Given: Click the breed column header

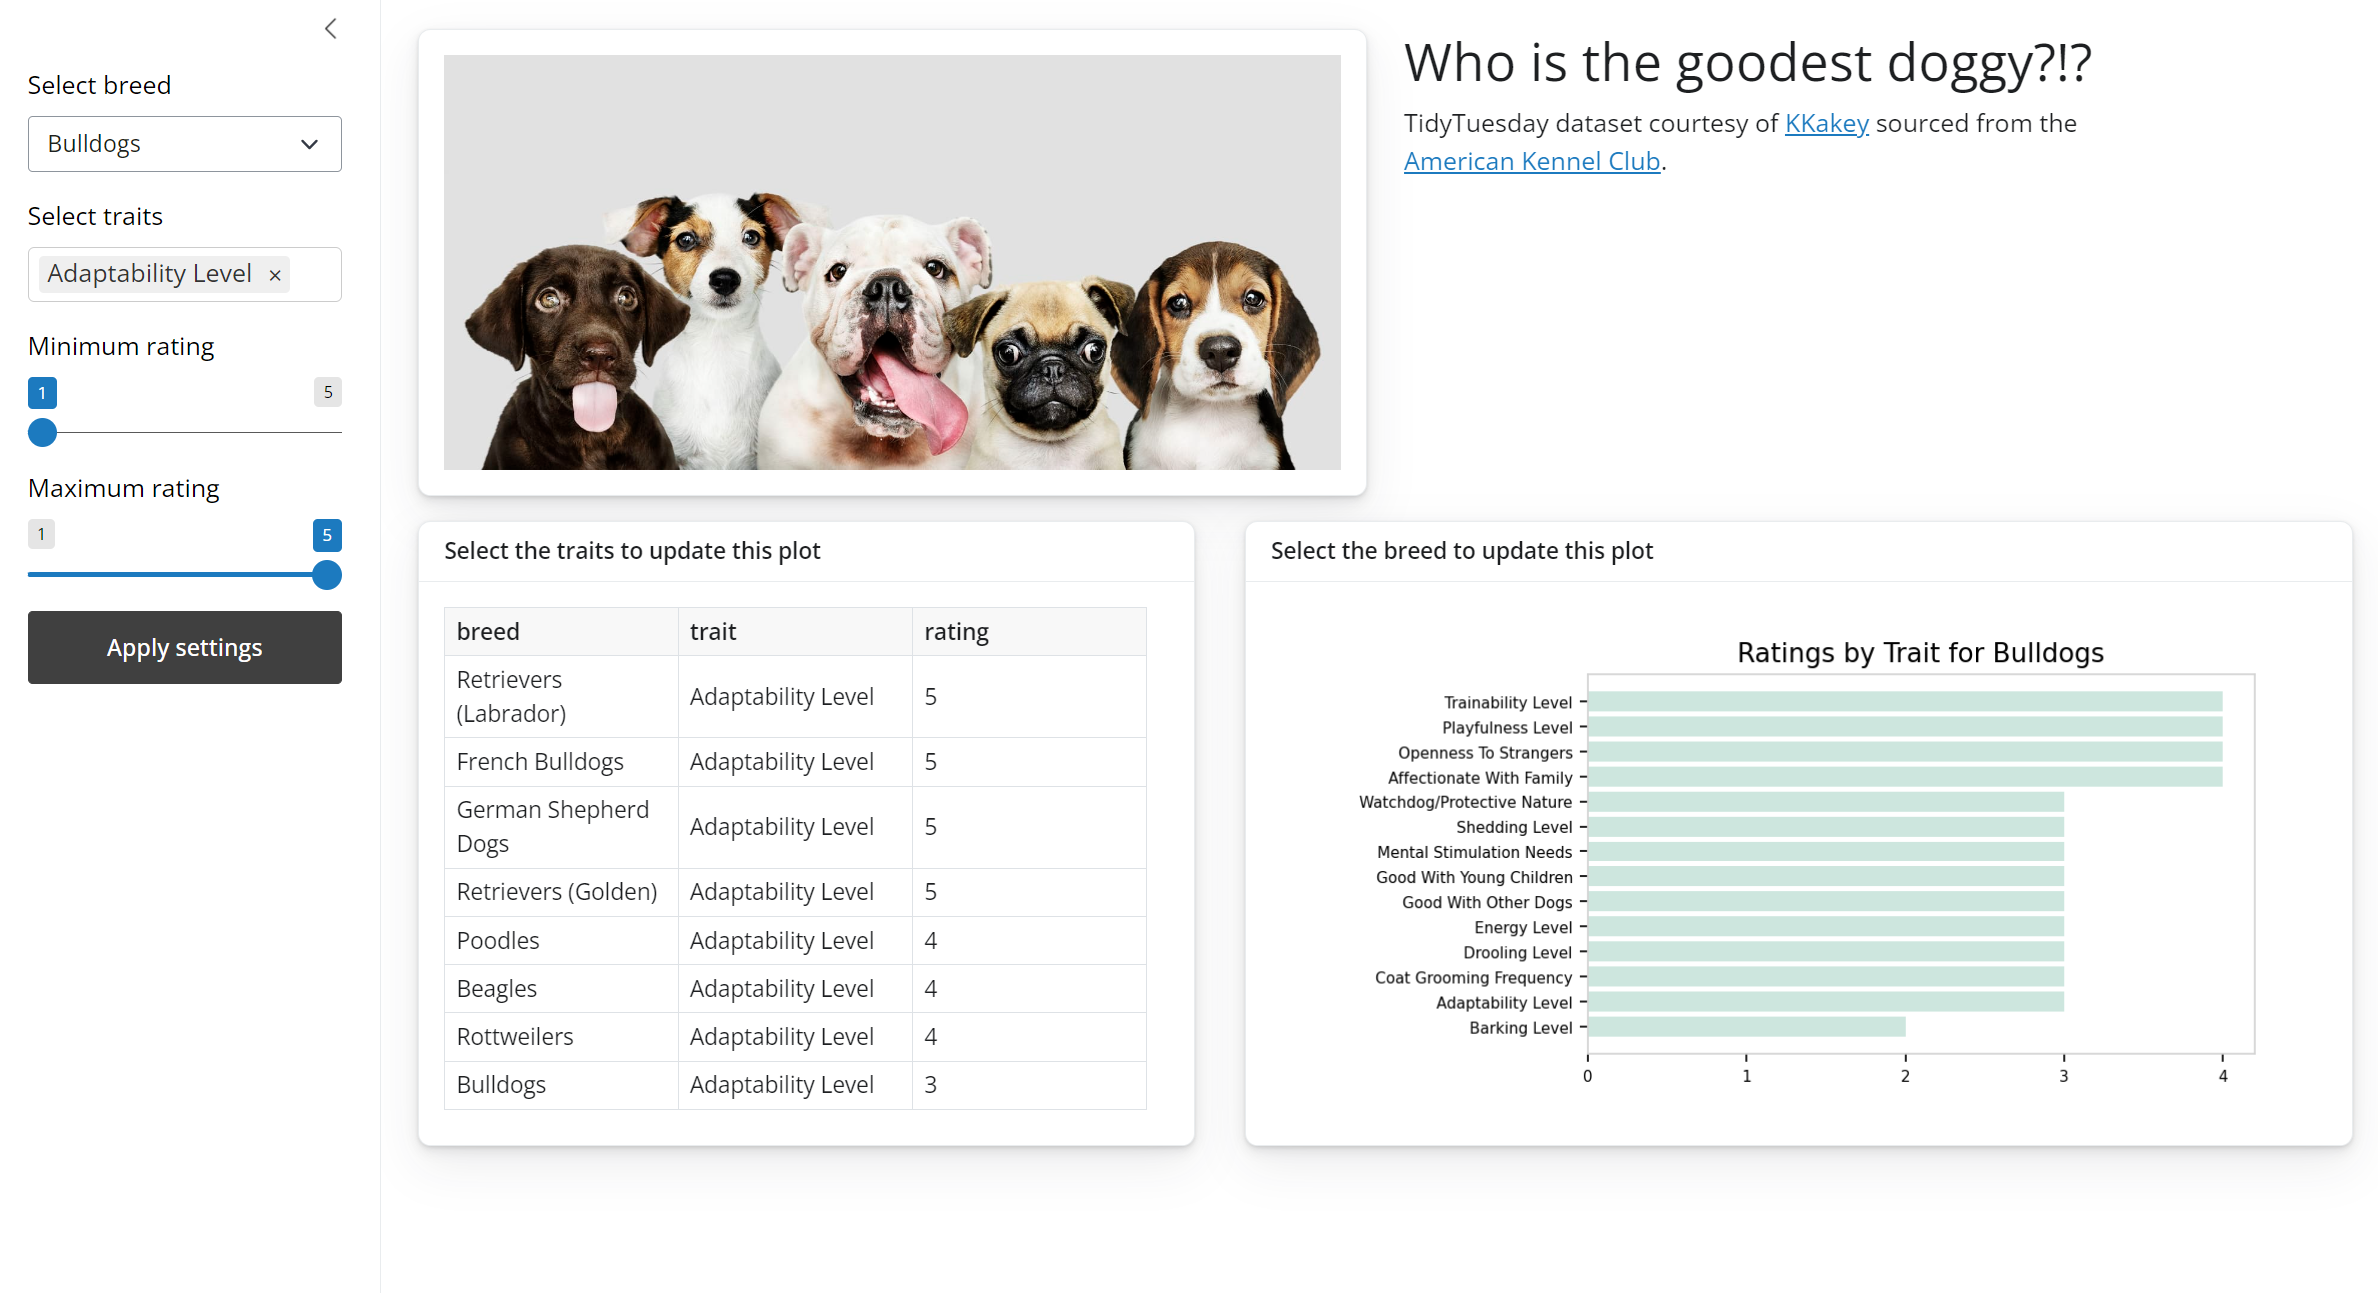Looking at the screenshot, I should click(x=488, y=631).
